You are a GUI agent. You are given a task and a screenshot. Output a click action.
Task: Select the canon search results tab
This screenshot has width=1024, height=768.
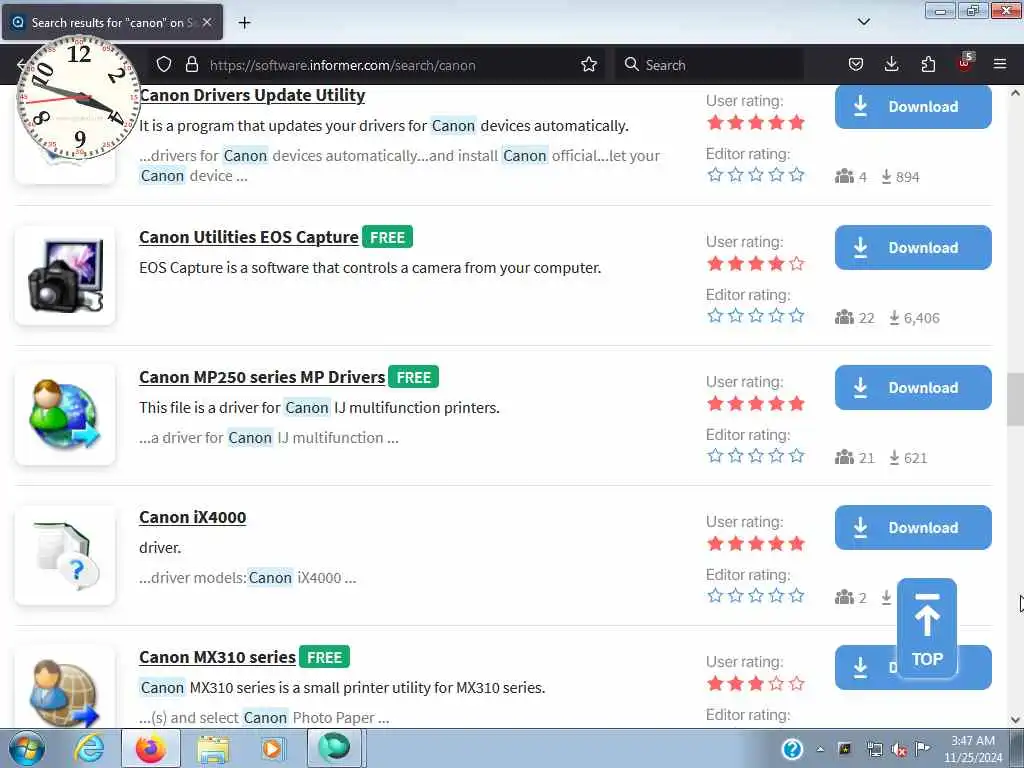(112, 22)
